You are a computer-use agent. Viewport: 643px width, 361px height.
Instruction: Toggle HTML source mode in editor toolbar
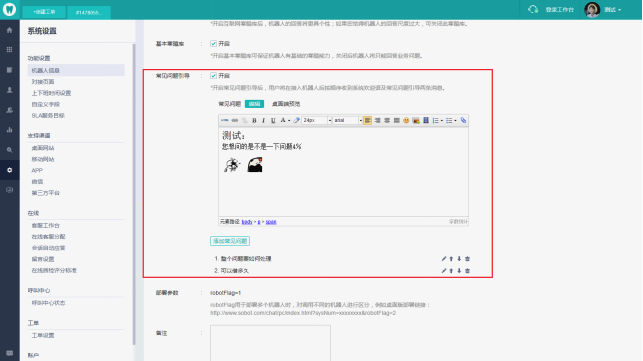(x=224, y=120)
